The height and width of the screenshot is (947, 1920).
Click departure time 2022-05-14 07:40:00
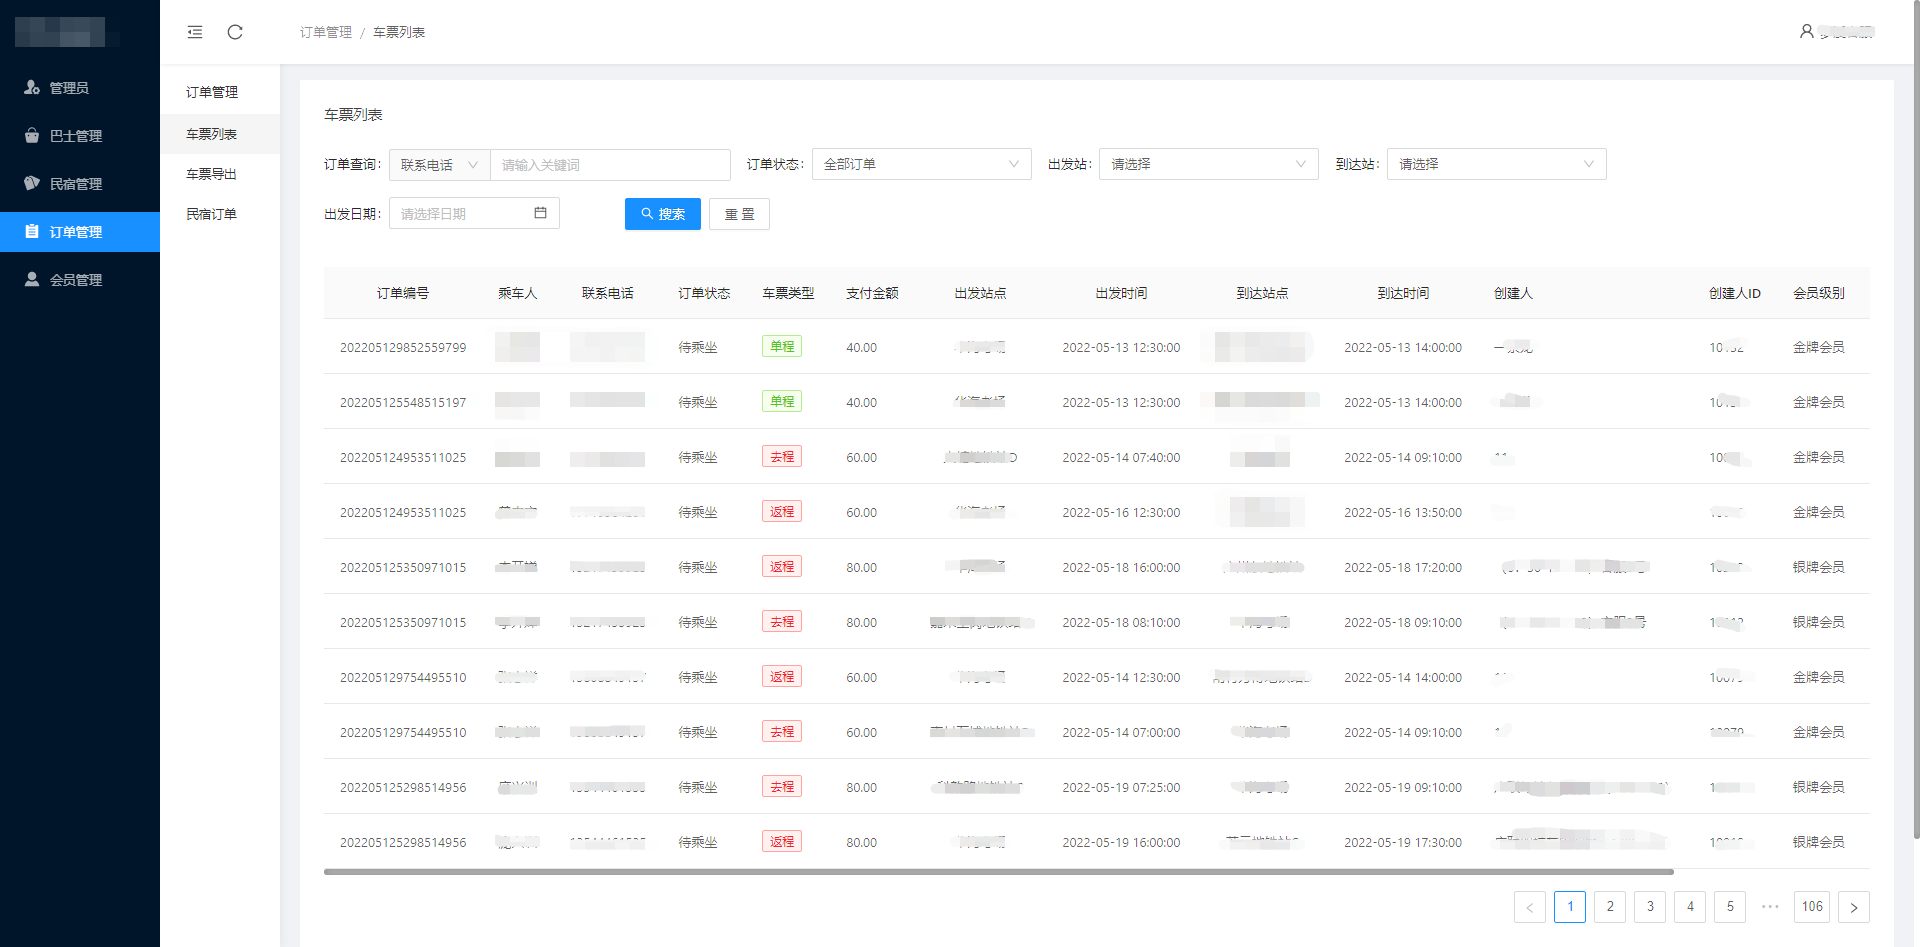(1121, 458)
